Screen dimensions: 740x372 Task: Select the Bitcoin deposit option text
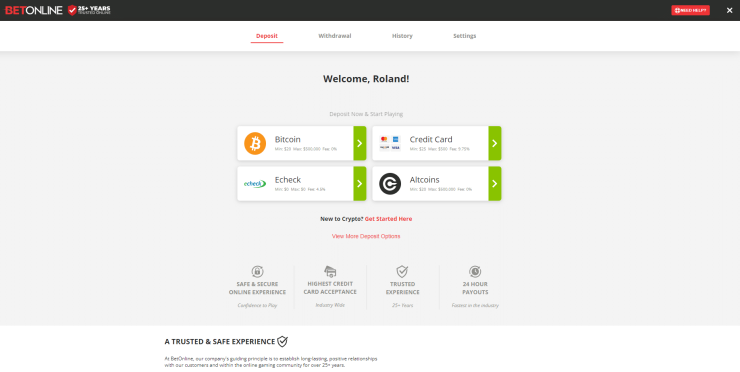[x=287, y=139]
